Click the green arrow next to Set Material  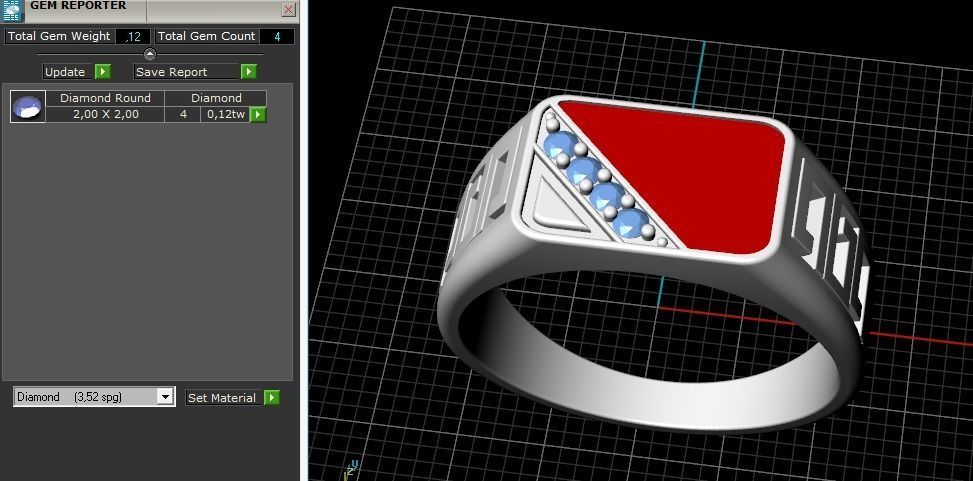[x=272, y=398]
